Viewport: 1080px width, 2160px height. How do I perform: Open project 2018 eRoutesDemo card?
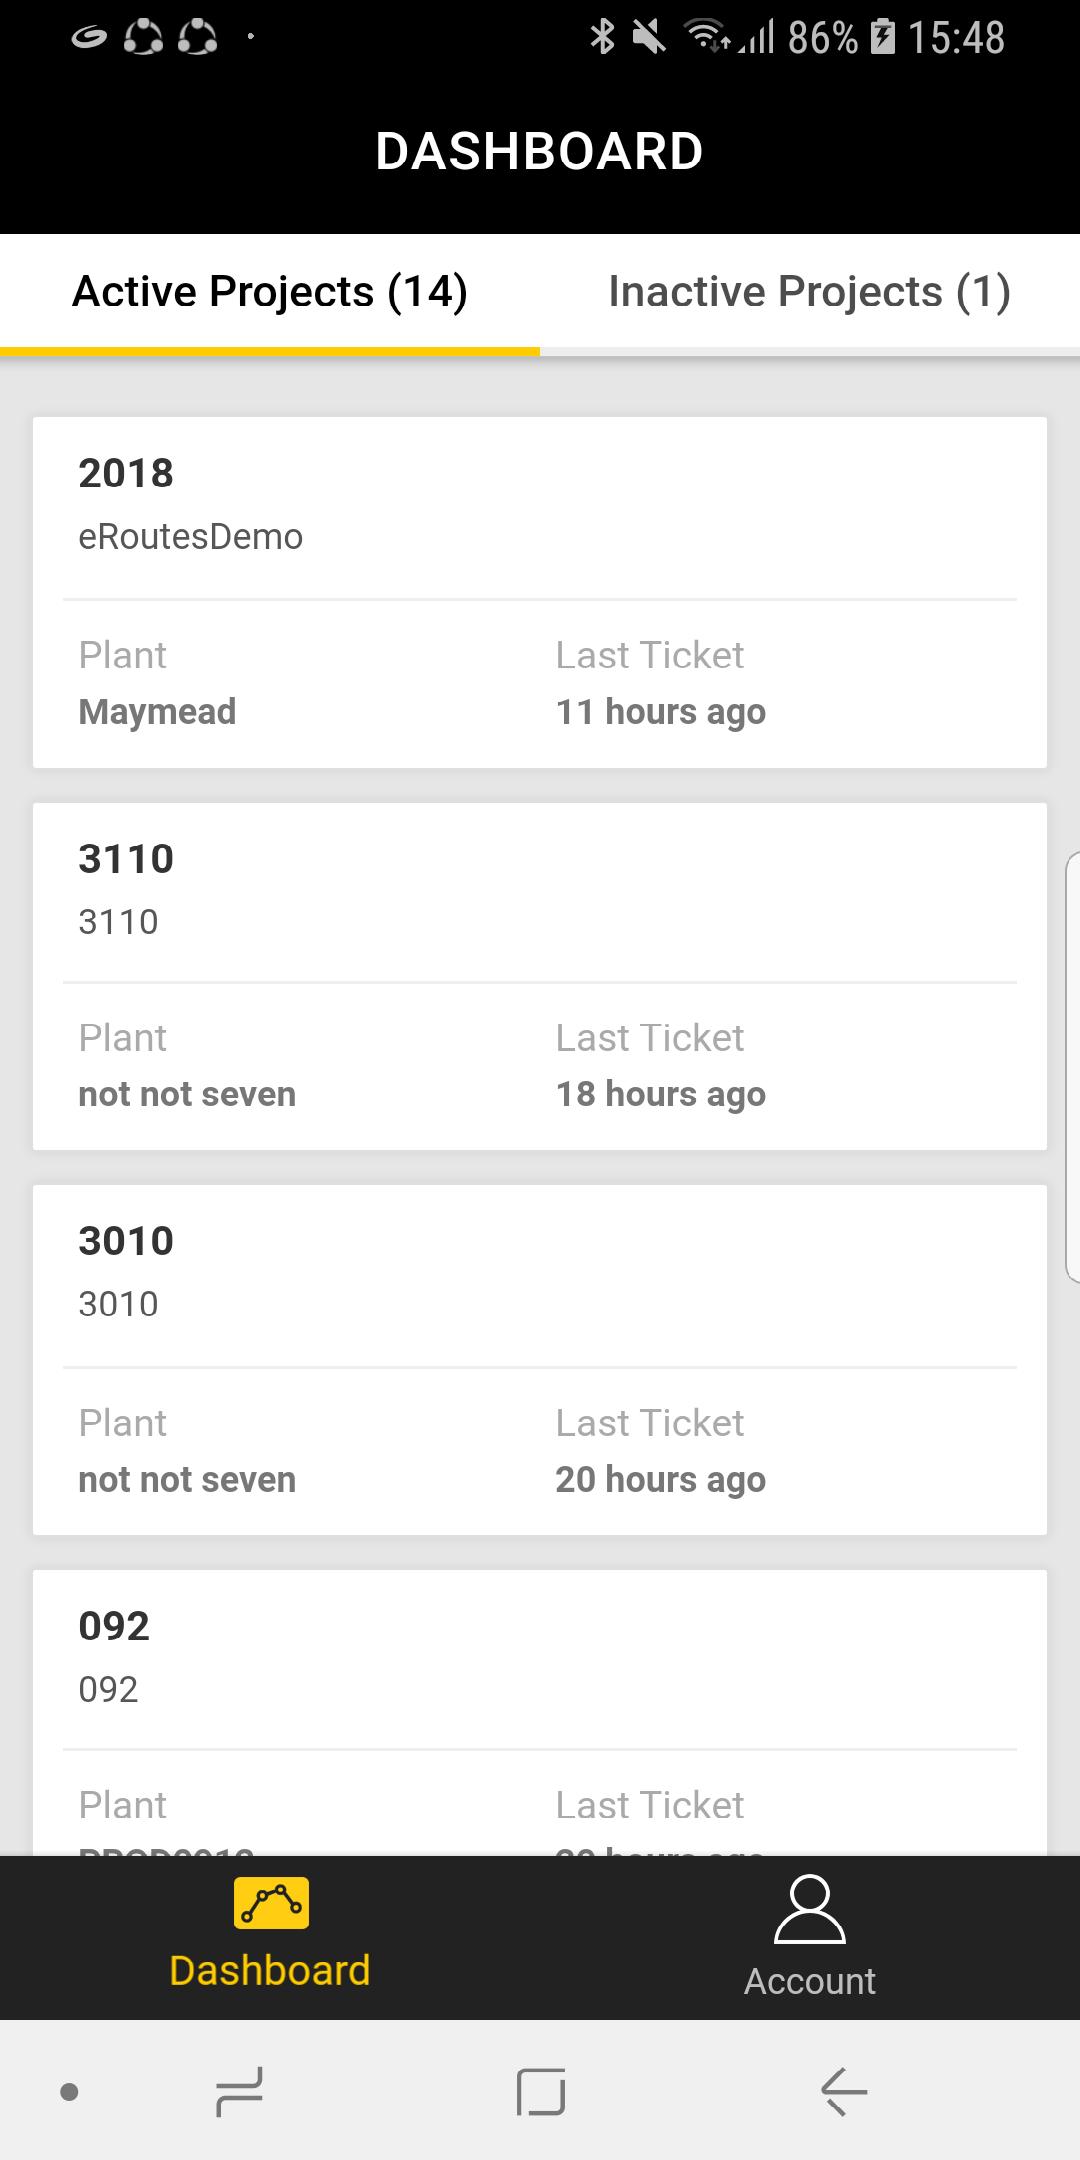coord(540,592)
